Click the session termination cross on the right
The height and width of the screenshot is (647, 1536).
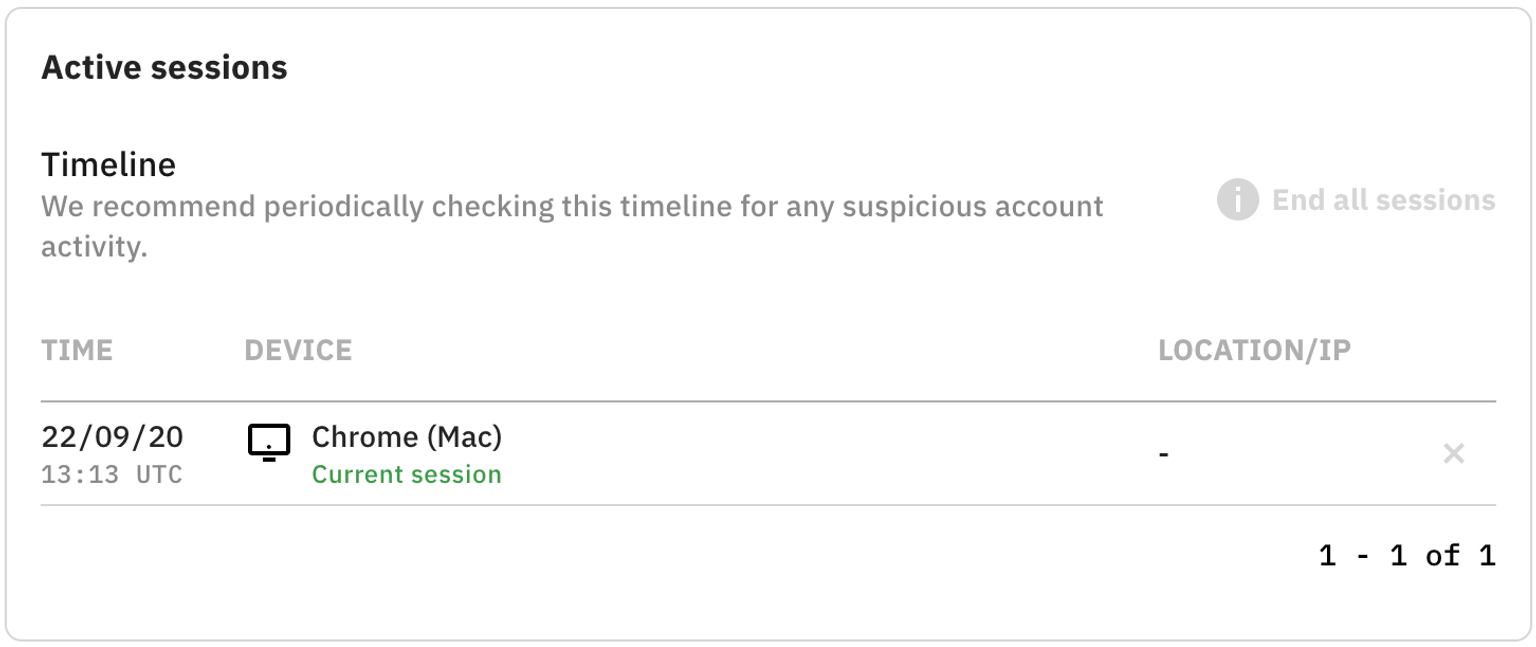click(1455, 453)
